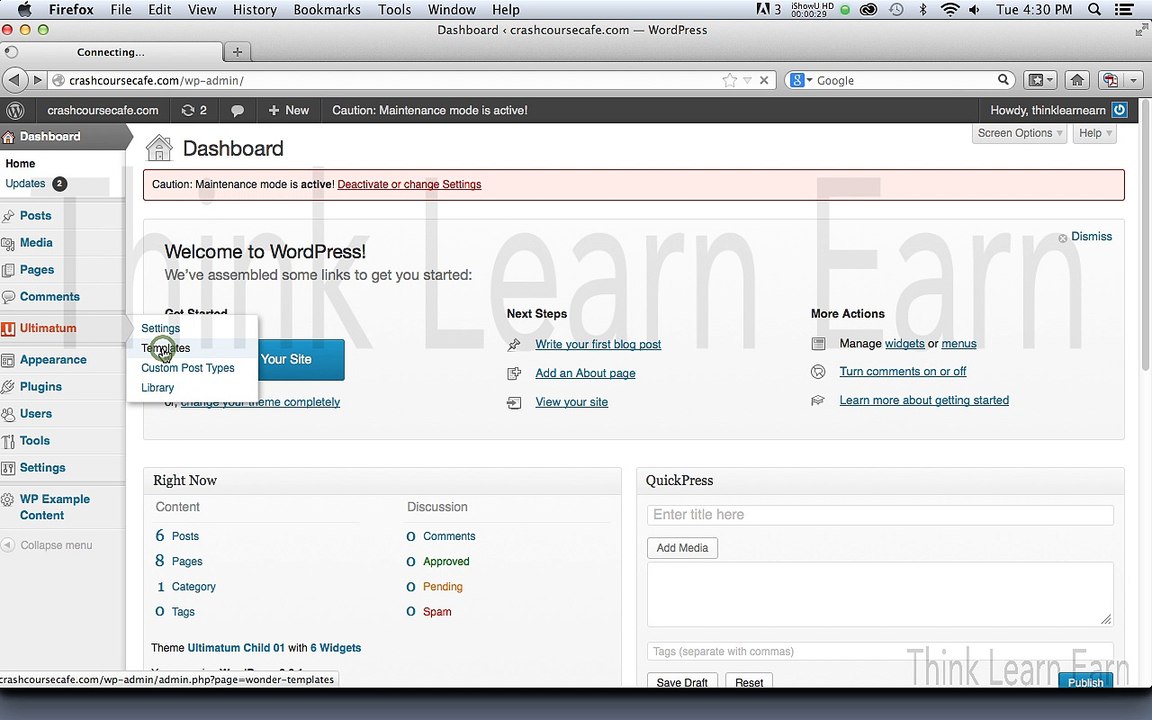Viewport: 1152px width, 720px height.
Task: Click the Save Draft button
Action: click(x=682, y=682)
